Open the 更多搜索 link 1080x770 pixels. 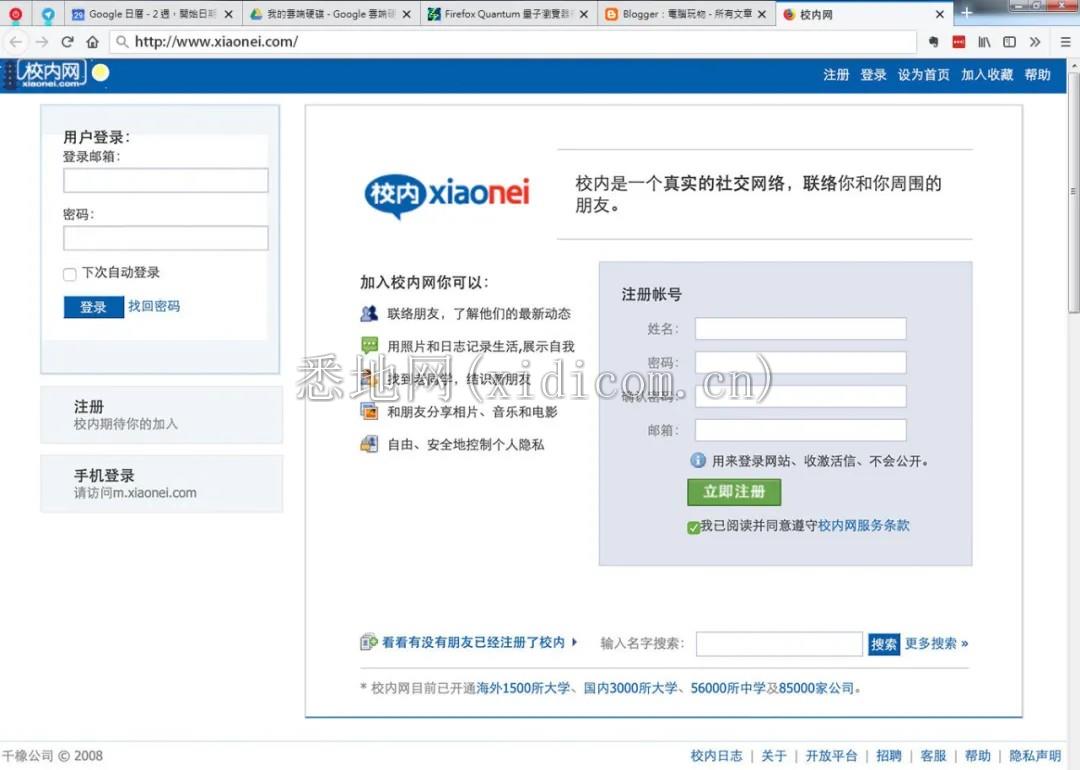pyautogui.click(x=937, y=643)
